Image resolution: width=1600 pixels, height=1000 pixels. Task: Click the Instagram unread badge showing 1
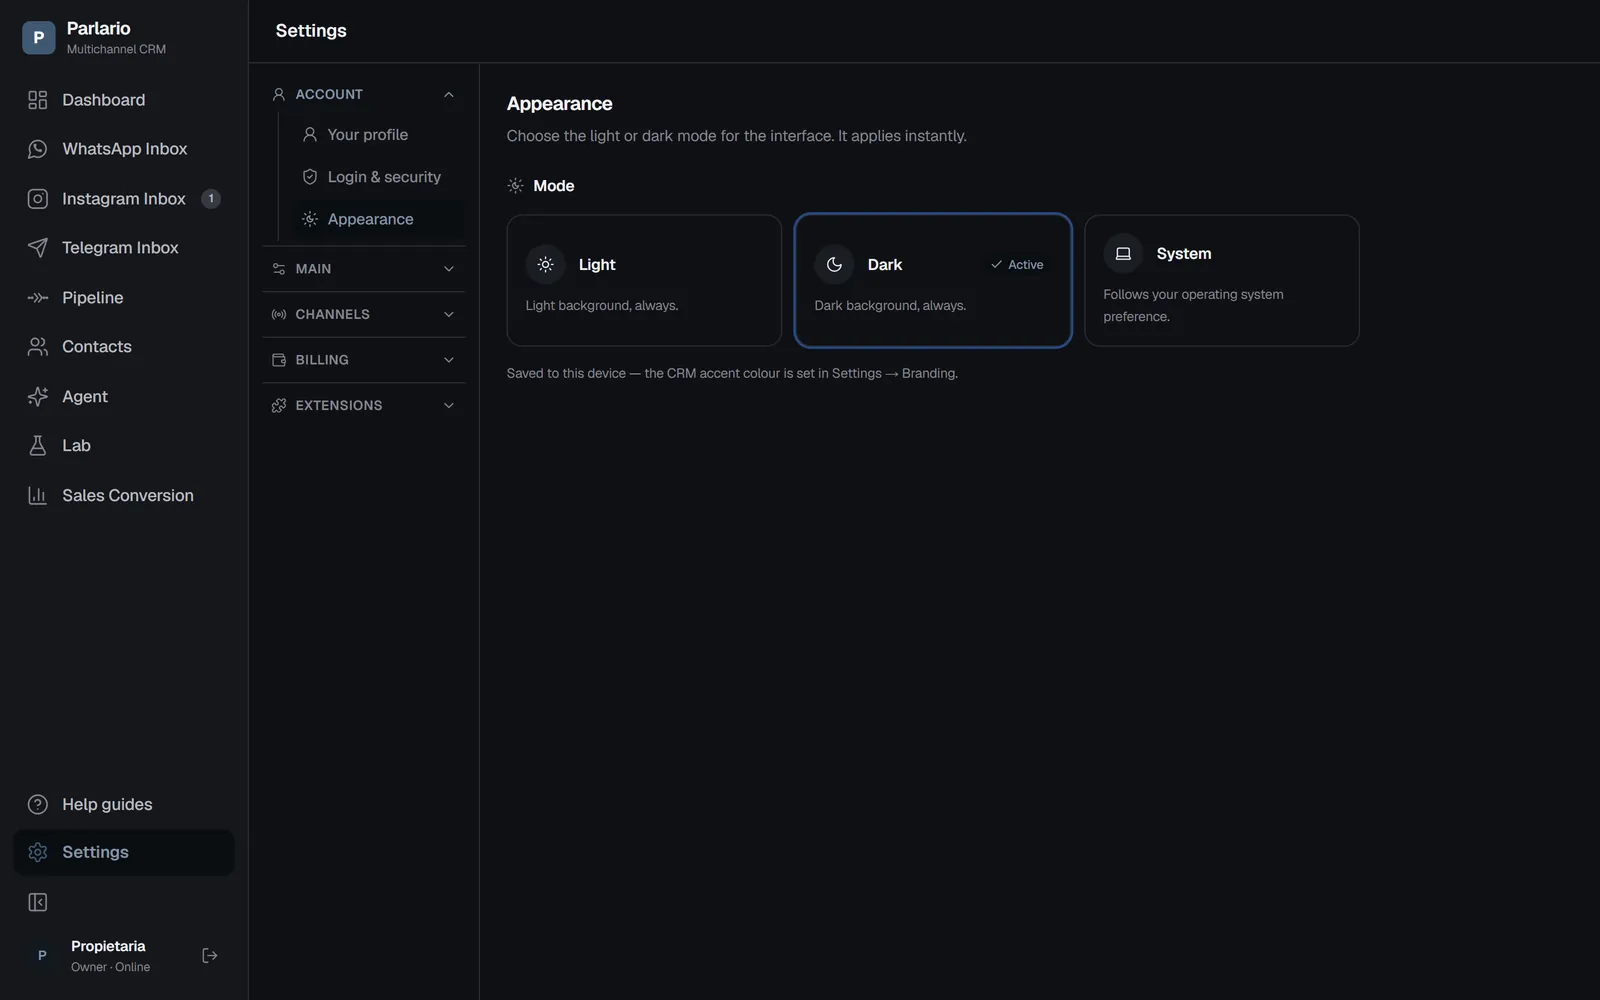tap(211, 199)
